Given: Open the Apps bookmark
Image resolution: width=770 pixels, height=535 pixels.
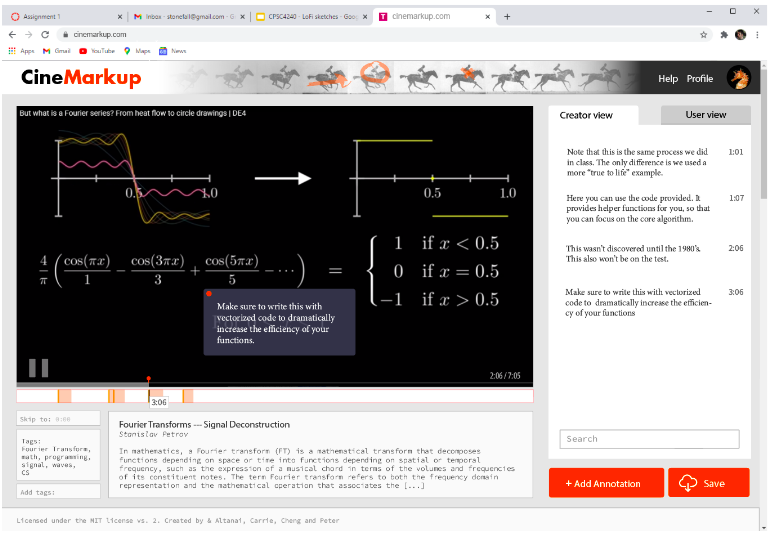Looking at the screenshot, I should click(x=21, y=51).
